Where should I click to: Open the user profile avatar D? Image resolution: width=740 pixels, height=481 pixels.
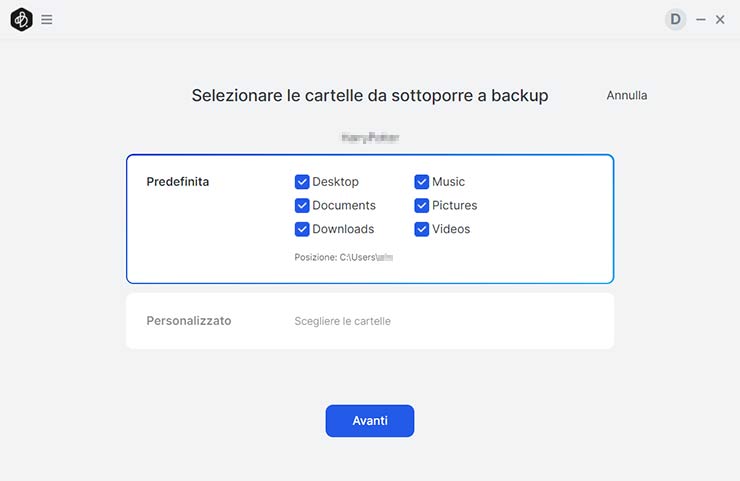click(676, 19)
